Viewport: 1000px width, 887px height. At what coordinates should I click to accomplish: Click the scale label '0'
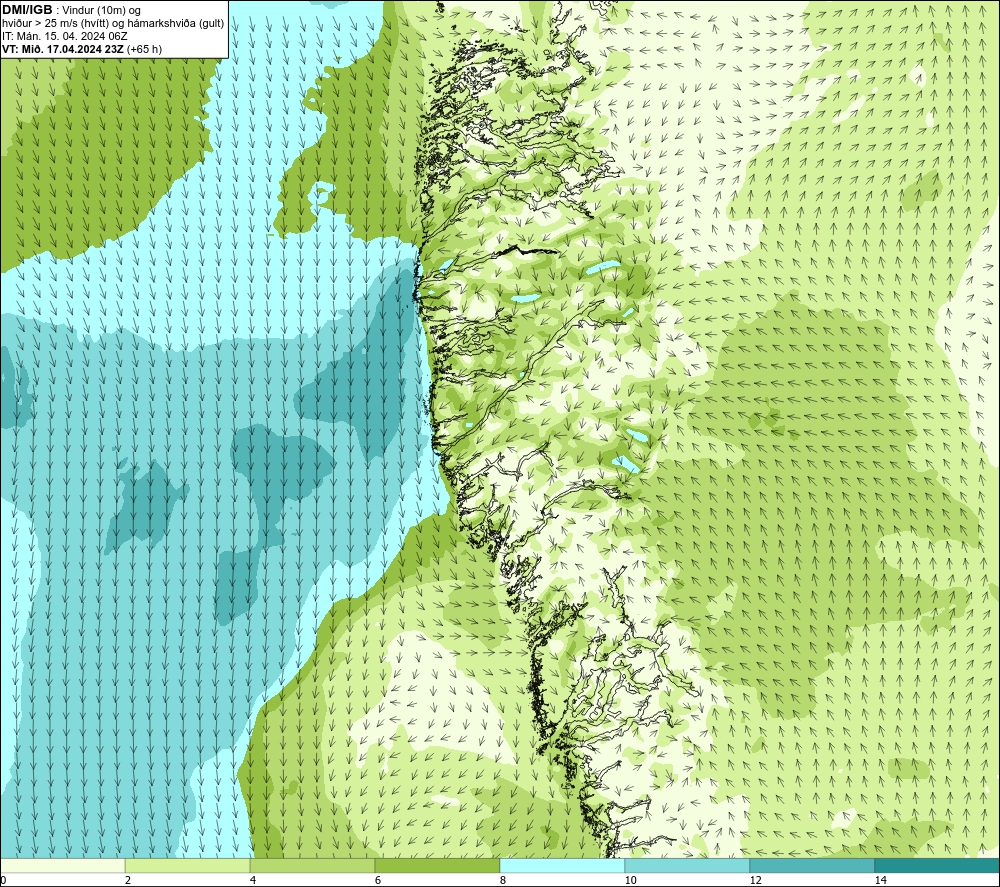coord(3,880)
